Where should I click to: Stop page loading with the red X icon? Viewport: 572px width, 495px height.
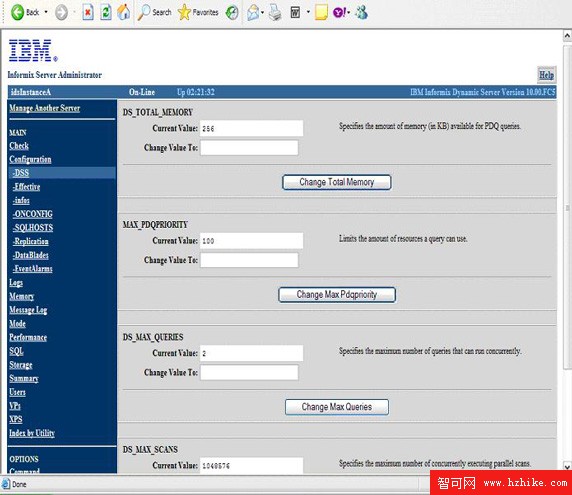pyautogui.click(x=88, y=12)
